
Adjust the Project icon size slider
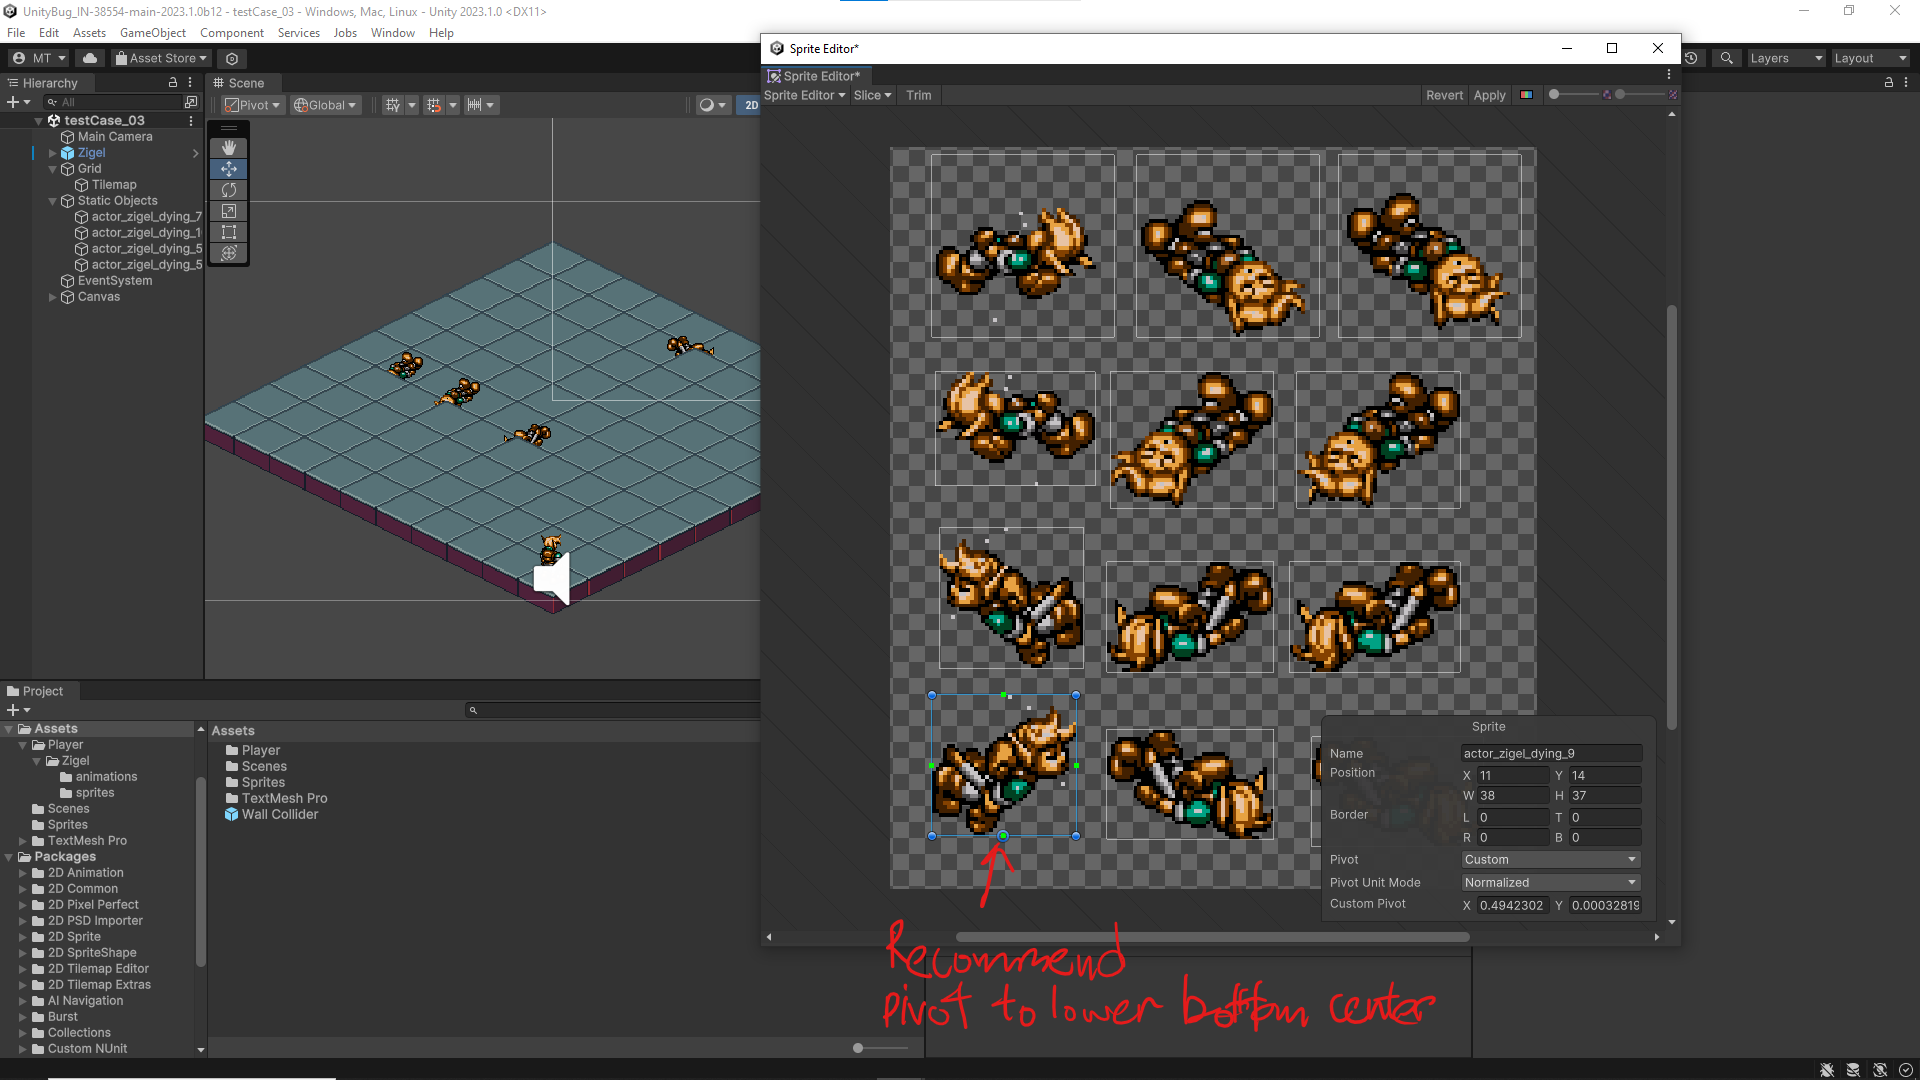coord(858,1048)
